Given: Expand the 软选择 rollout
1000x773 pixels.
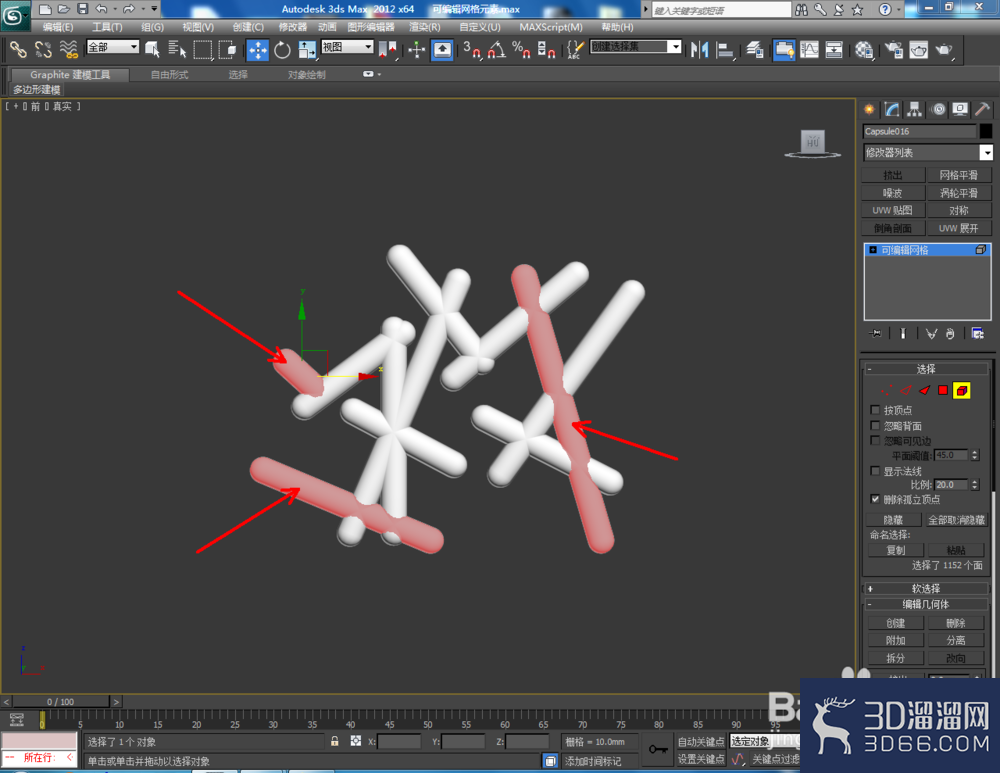Looking at the screenshot, I should pyautogui.click(x=925, y=588).
